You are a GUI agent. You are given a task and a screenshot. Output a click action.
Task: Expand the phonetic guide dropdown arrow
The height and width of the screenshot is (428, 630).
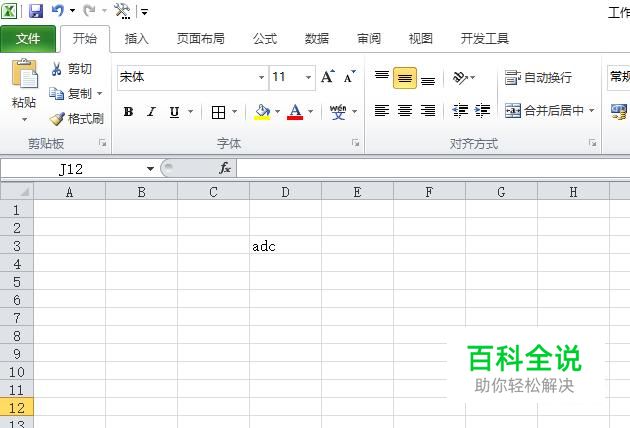[x=354, y=111]
